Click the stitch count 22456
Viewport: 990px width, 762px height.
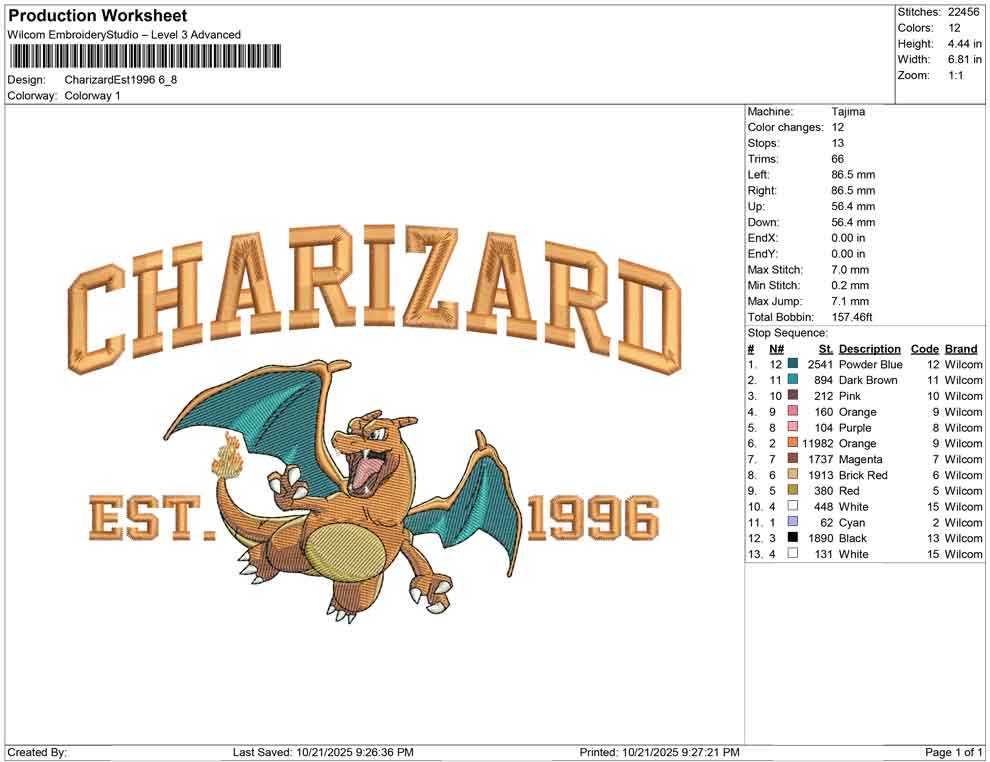pyautogui.click(x=963, y=12)
